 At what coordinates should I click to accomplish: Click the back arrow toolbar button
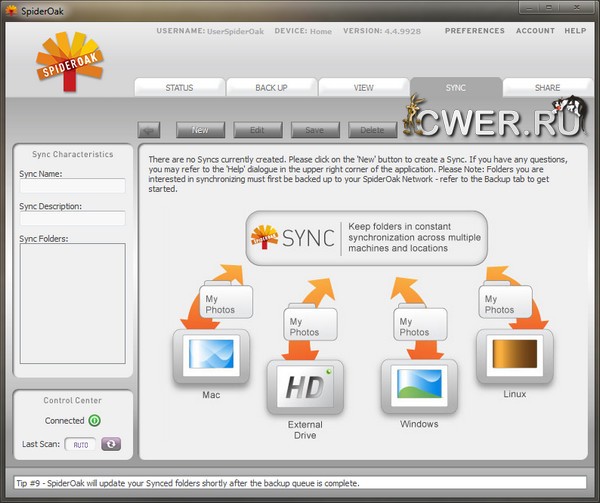[x=150, y=129]
